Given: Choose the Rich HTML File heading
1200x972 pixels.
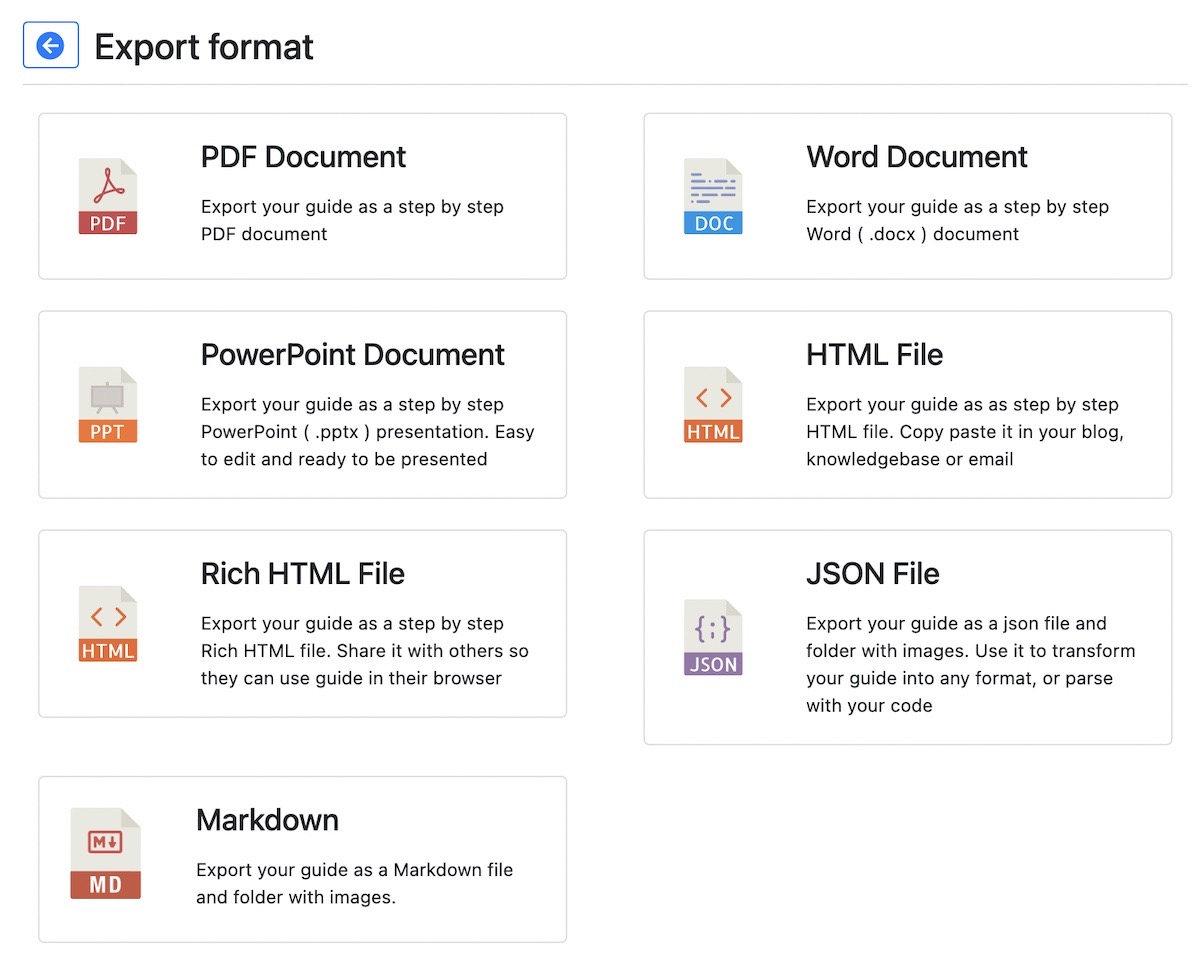Looking at the screenshot, I should (302, 574).
